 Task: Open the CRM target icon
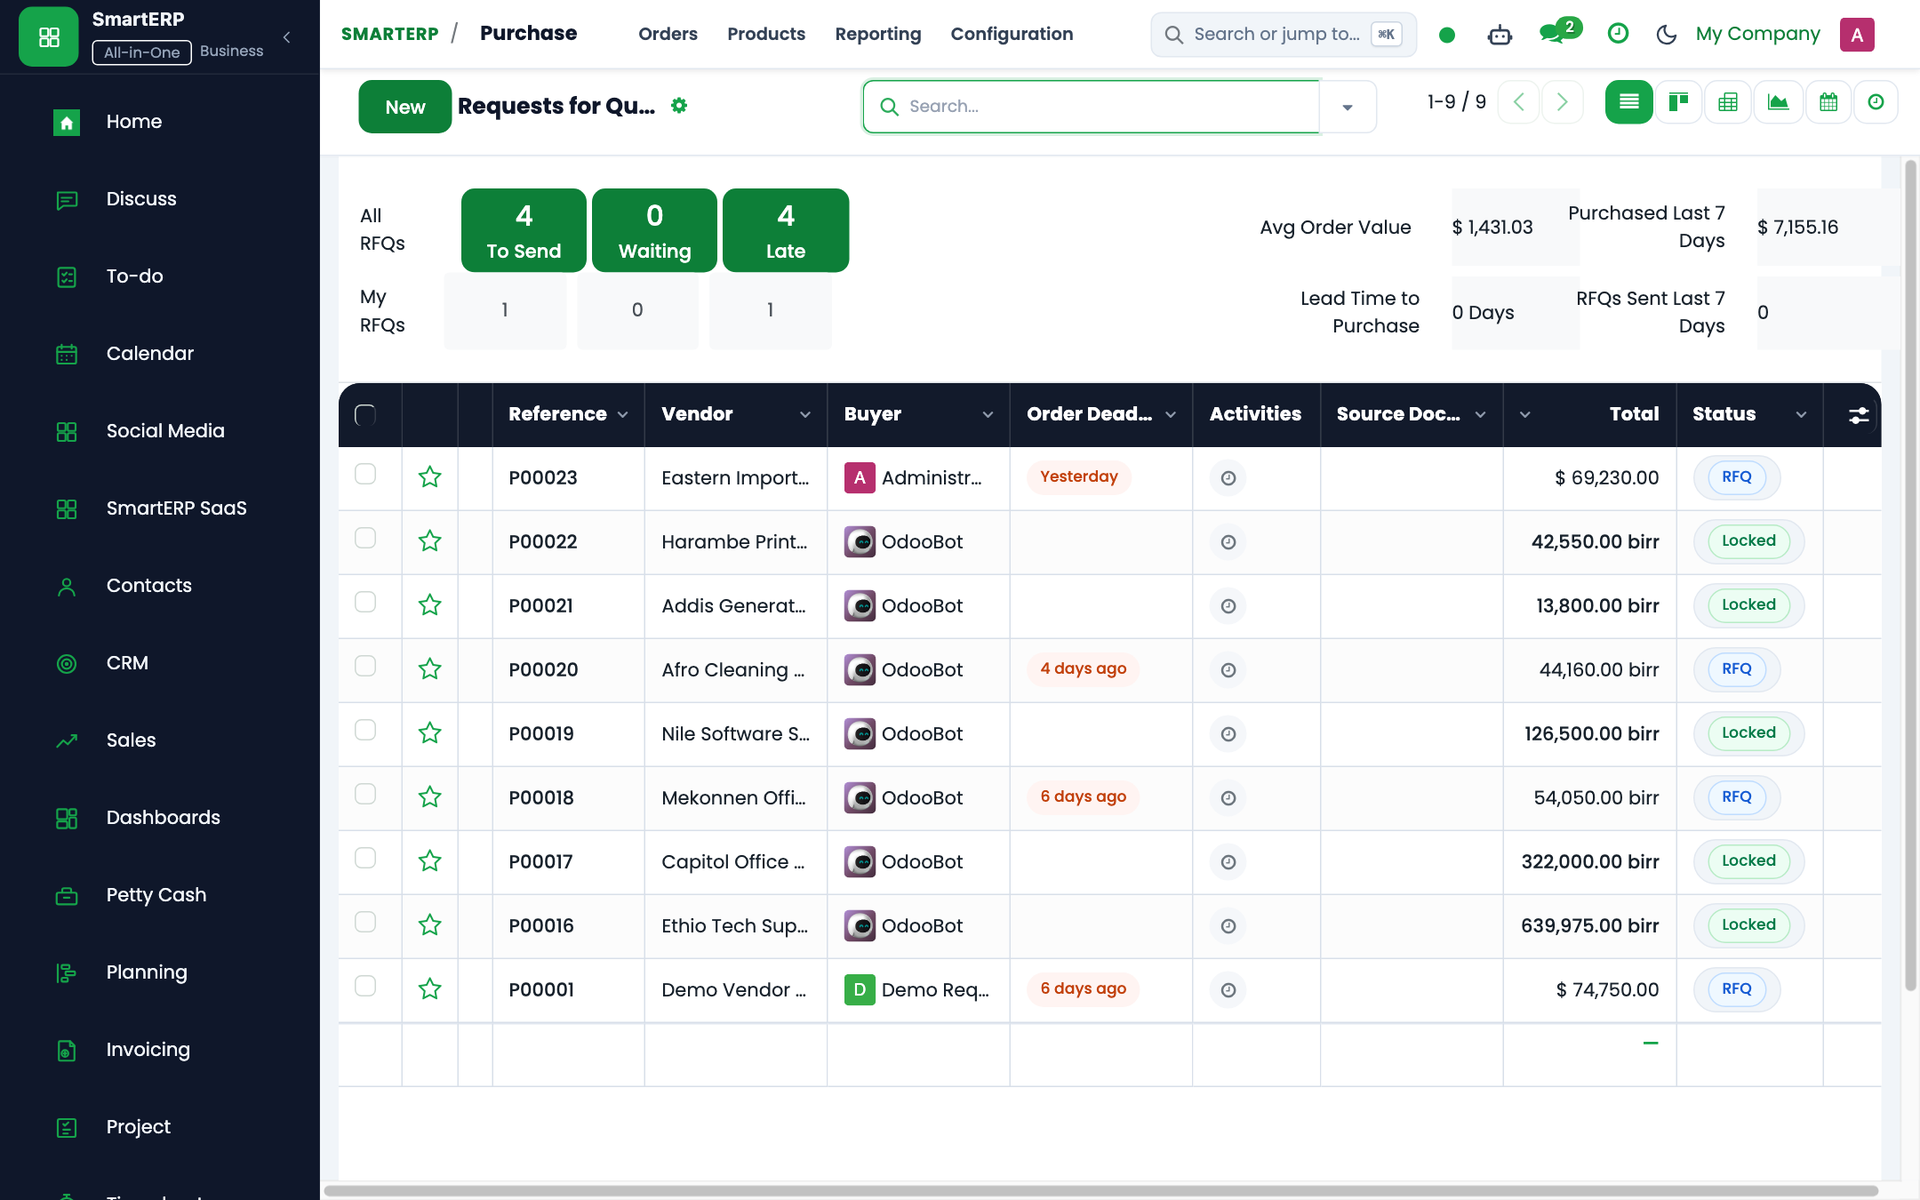(66, 663)
